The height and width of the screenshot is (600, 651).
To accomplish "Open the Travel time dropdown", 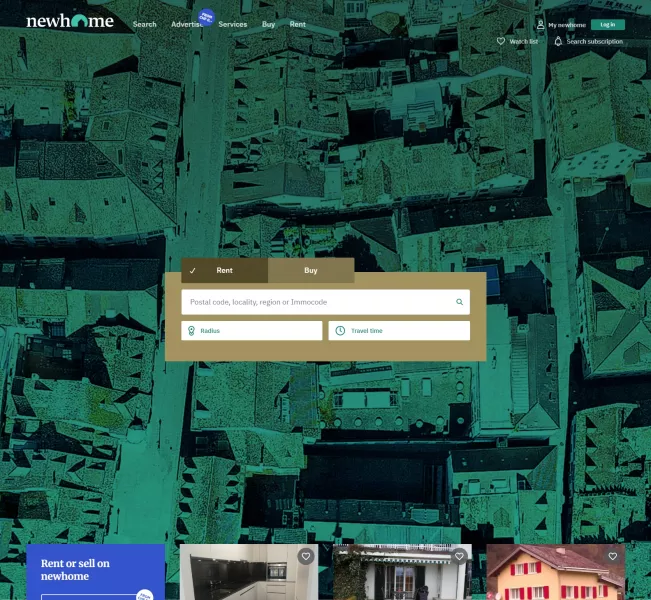I will coord(400,330).
